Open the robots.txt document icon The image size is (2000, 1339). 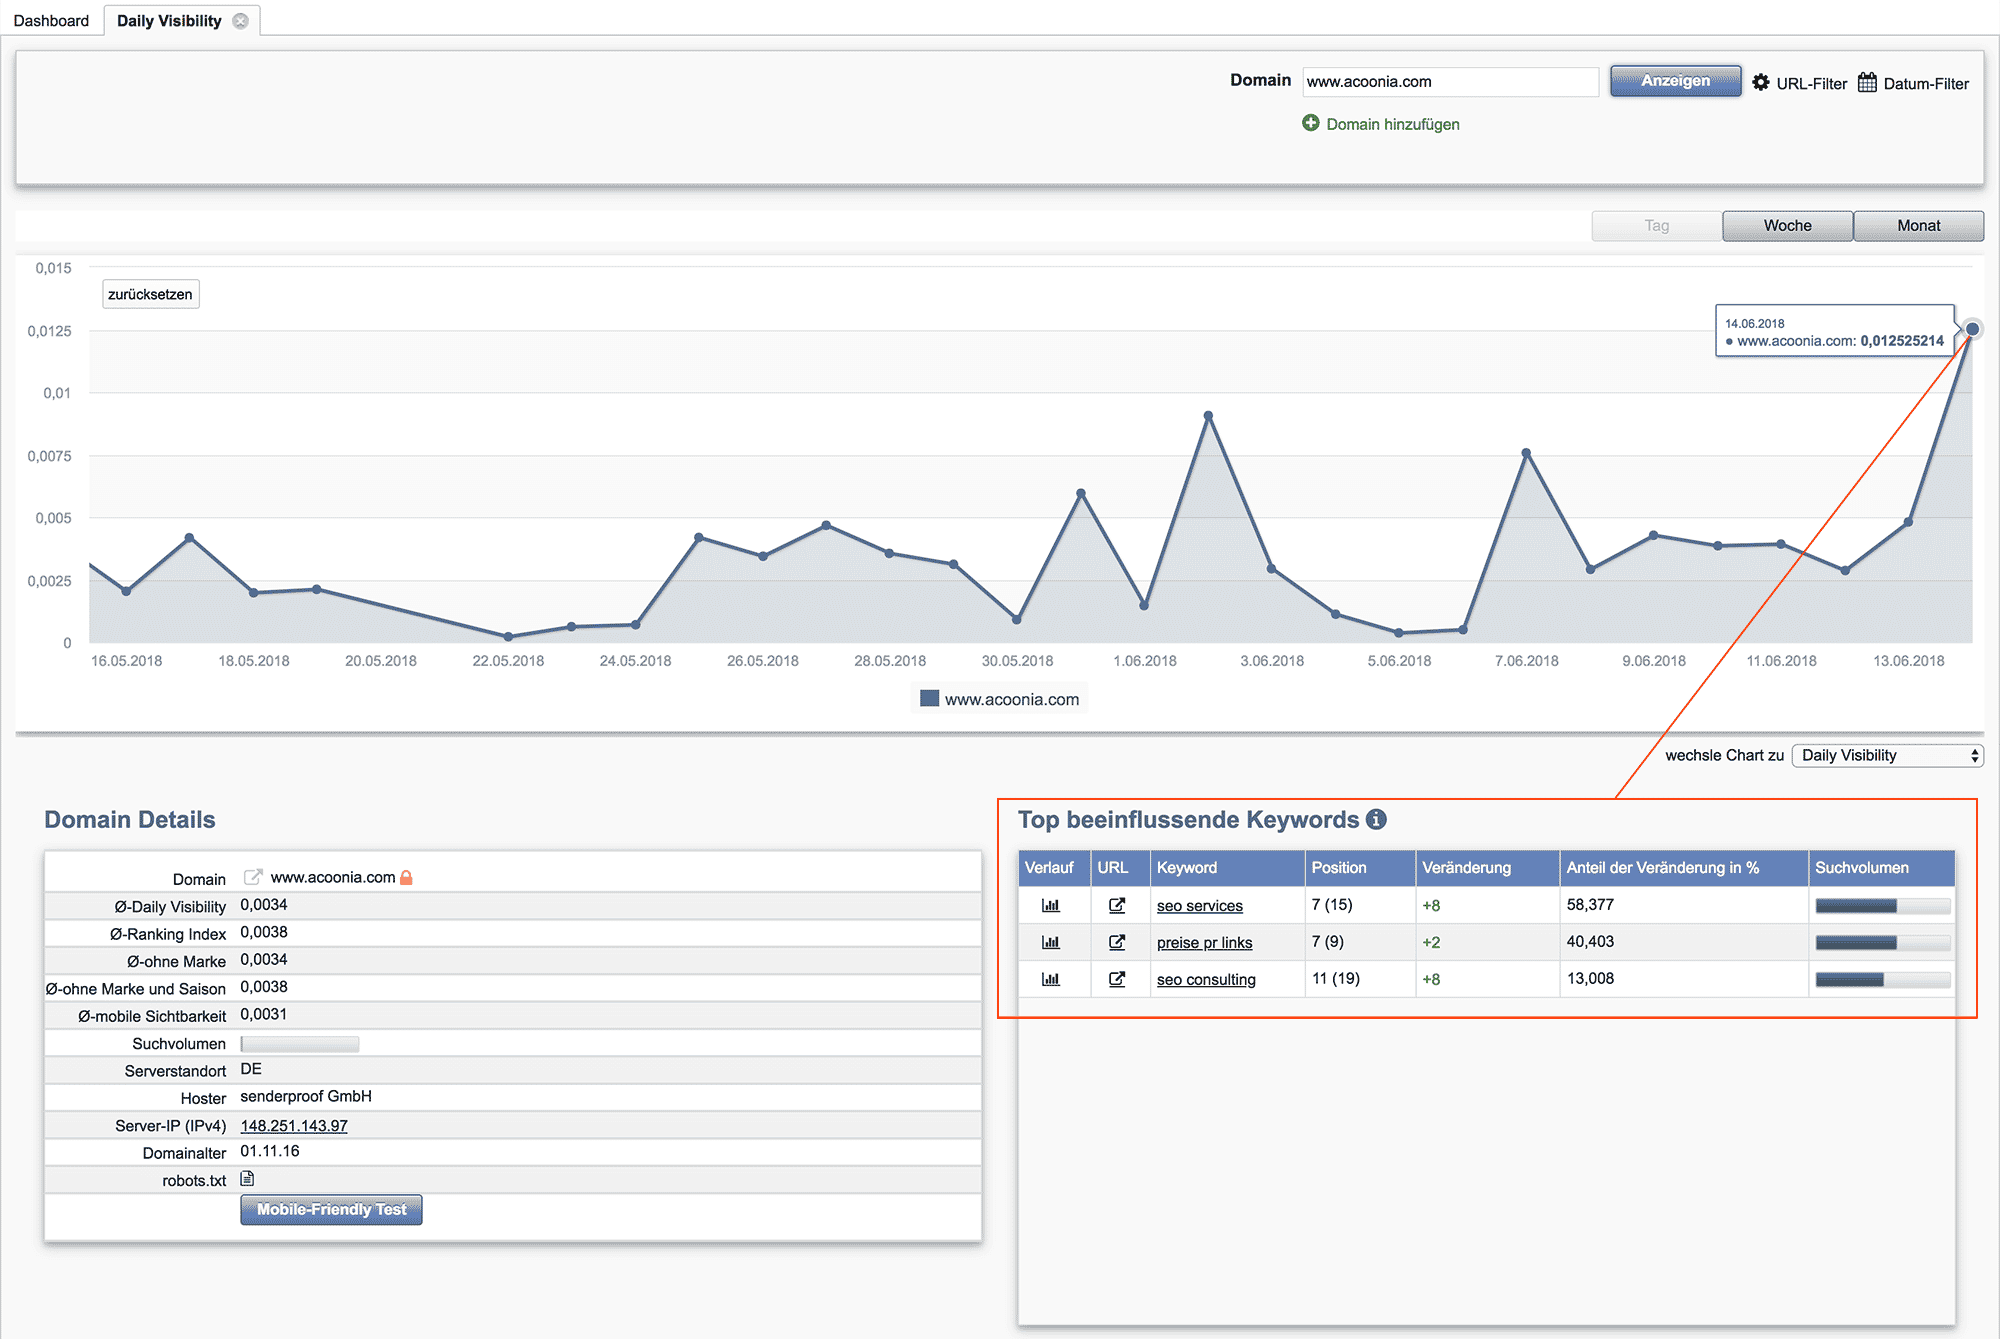point(247,1179)
